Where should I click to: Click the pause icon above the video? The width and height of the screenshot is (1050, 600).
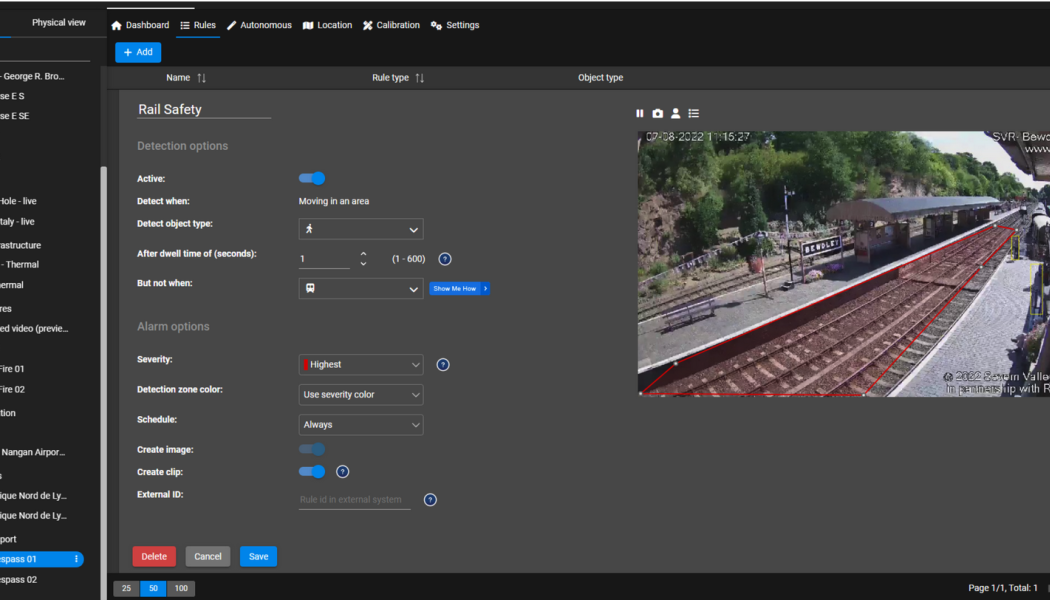tap(640, 113)
